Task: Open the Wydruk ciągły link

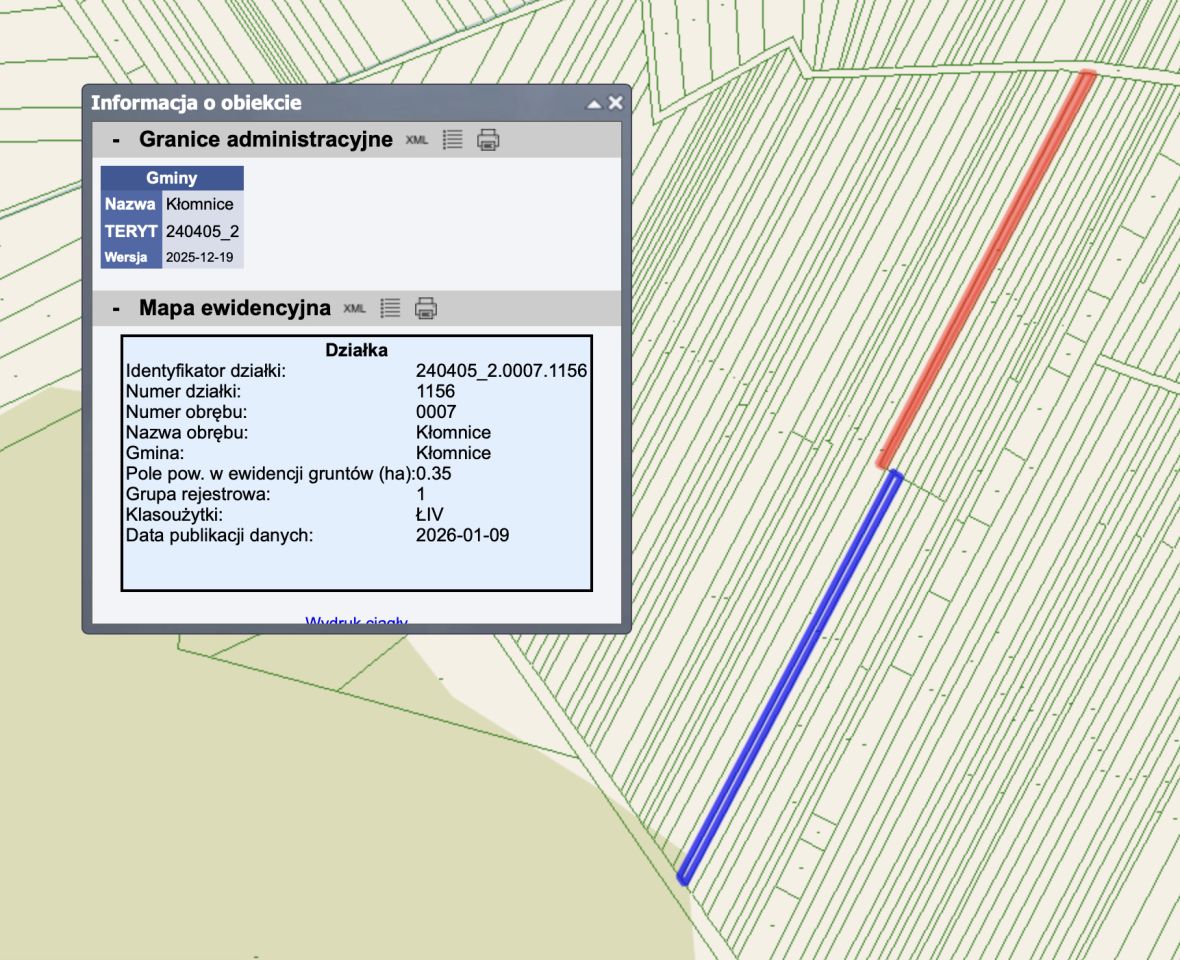Action: (356, 621)
